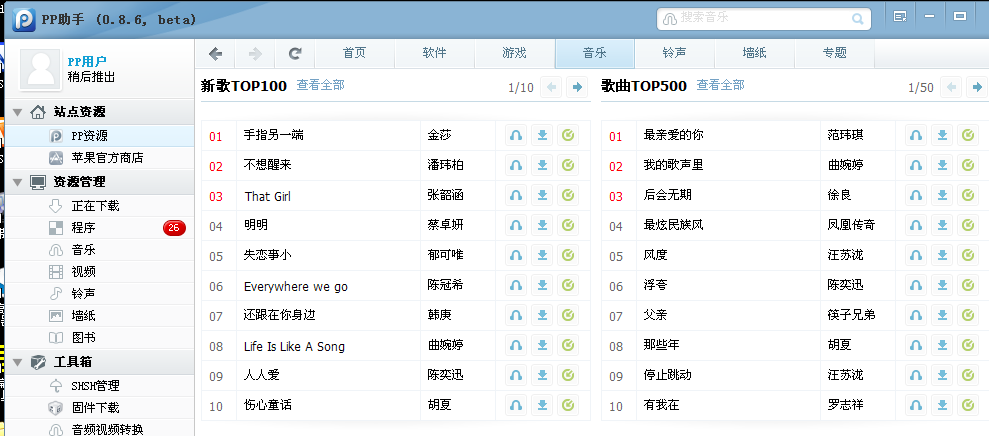Open the 游戏 tab
This screenshot has height=436, width=989.
pos(514,54)
